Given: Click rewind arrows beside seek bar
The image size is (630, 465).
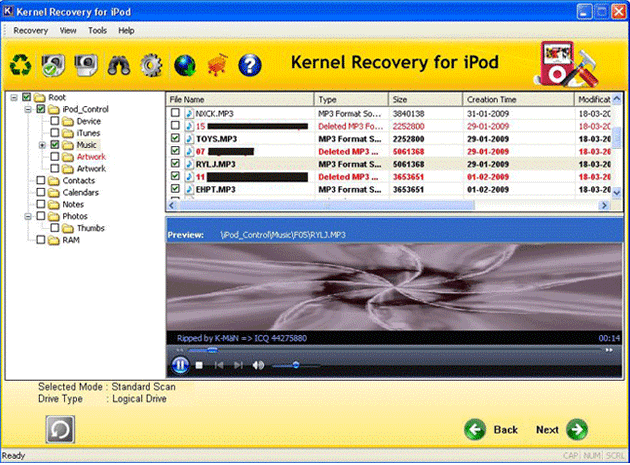Looking at the screenshot, I should point(180,350).
